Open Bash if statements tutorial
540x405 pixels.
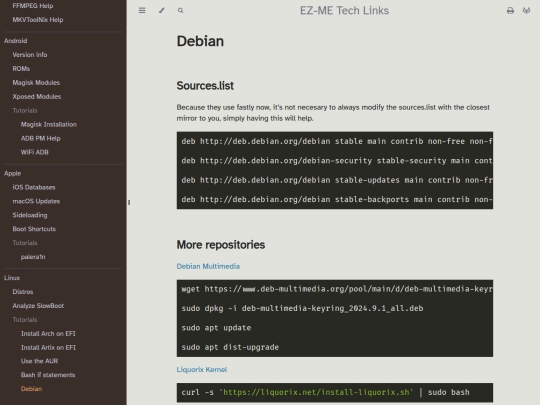(48, 375)
